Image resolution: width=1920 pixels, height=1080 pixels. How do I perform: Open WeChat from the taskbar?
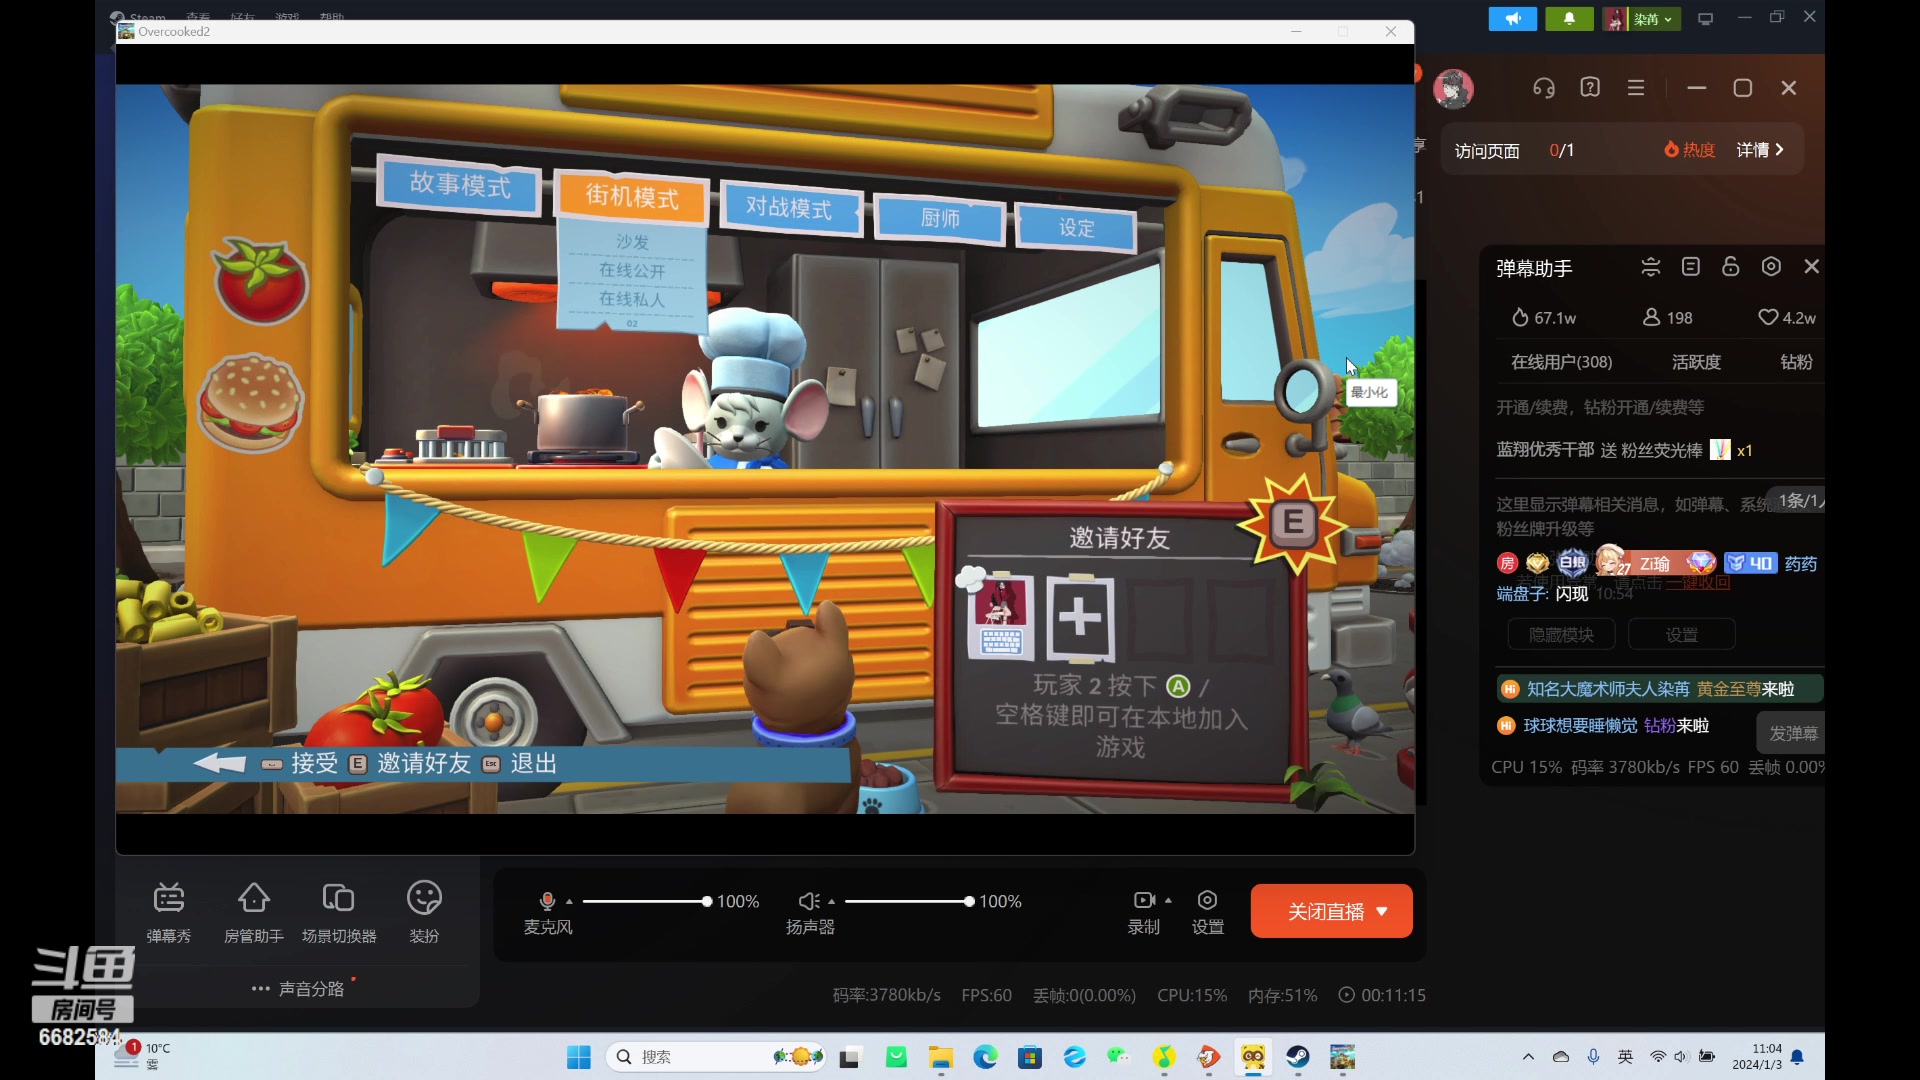pyautogui.click(x=1119, y=1057)
